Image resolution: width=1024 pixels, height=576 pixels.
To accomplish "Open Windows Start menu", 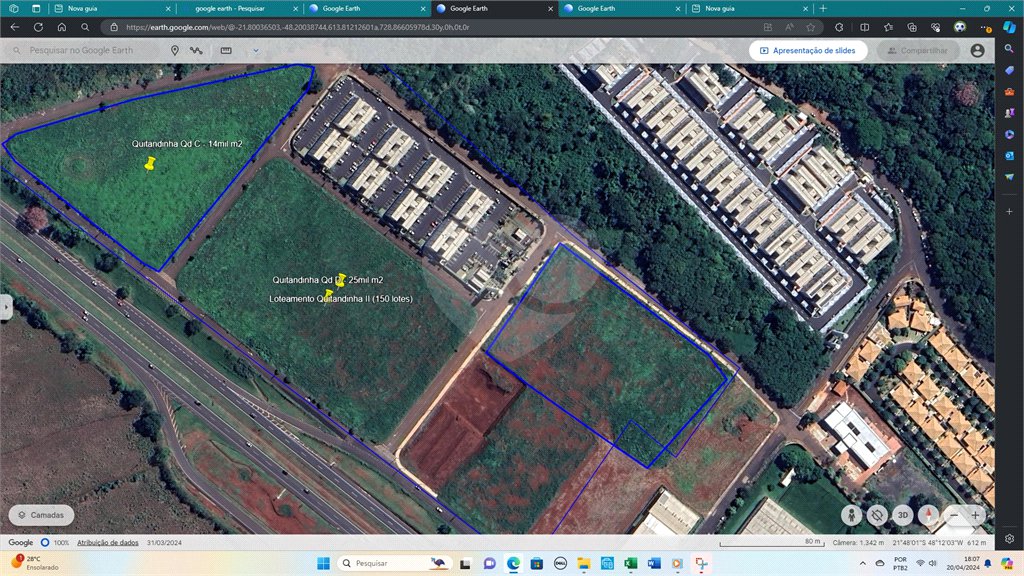I will (x=323, y=563).
